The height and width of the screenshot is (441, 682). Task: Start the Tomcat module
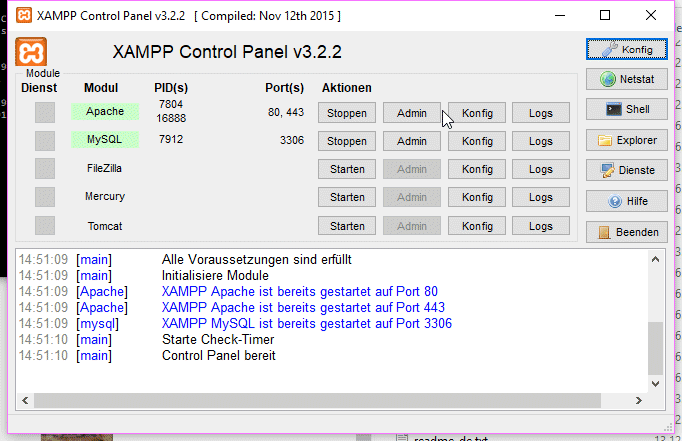[x=347, y=226]
